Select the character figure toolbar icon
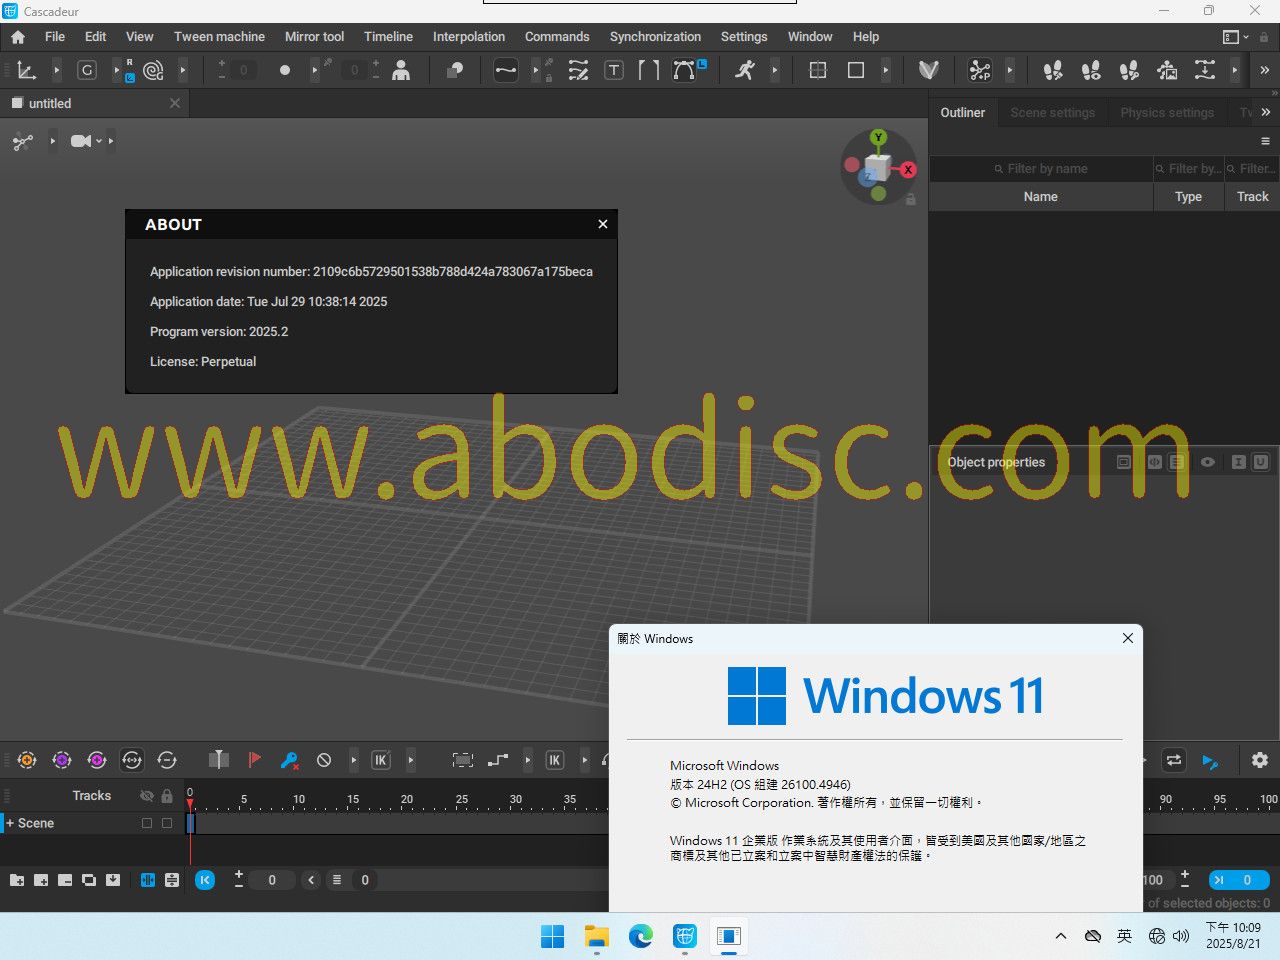Screen dimensions: 1280x960 [401, 70]
